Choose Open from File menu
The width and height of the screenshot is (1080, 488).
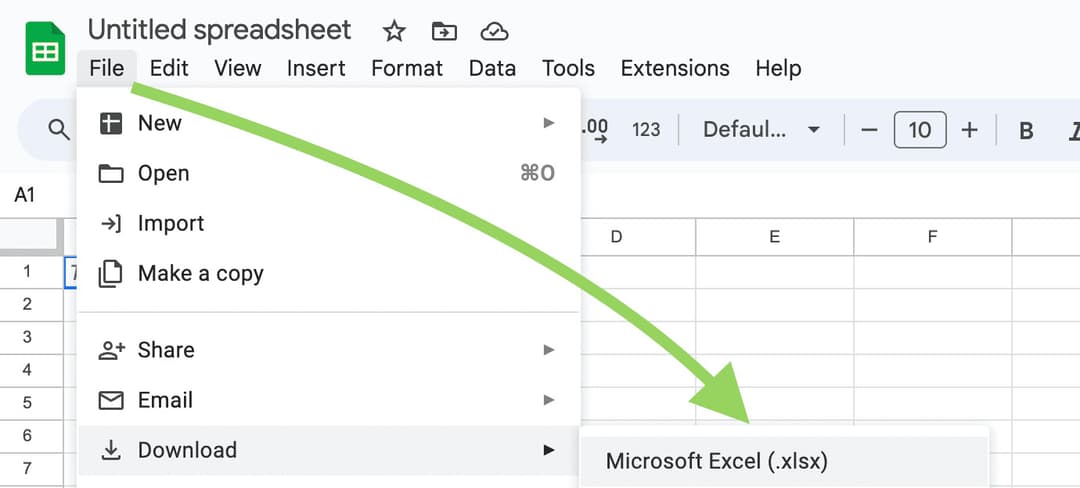click(329, 173)
